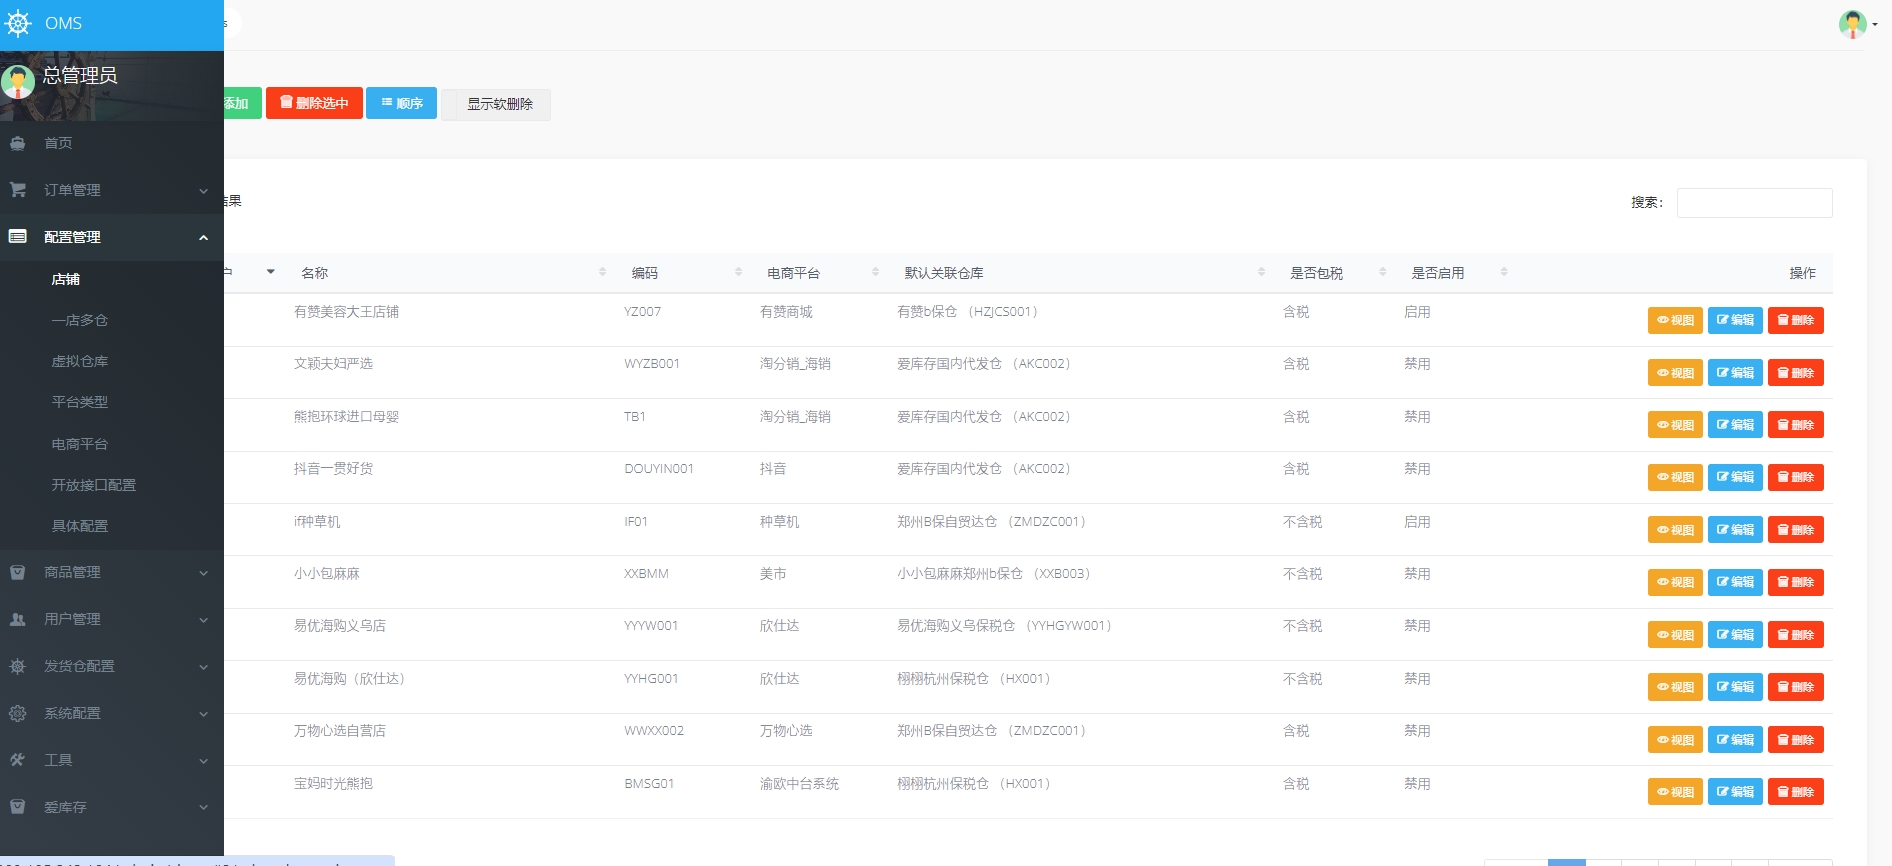
Task: Expand the 发货仓配置 menu chevron
Action: [204, 667]
